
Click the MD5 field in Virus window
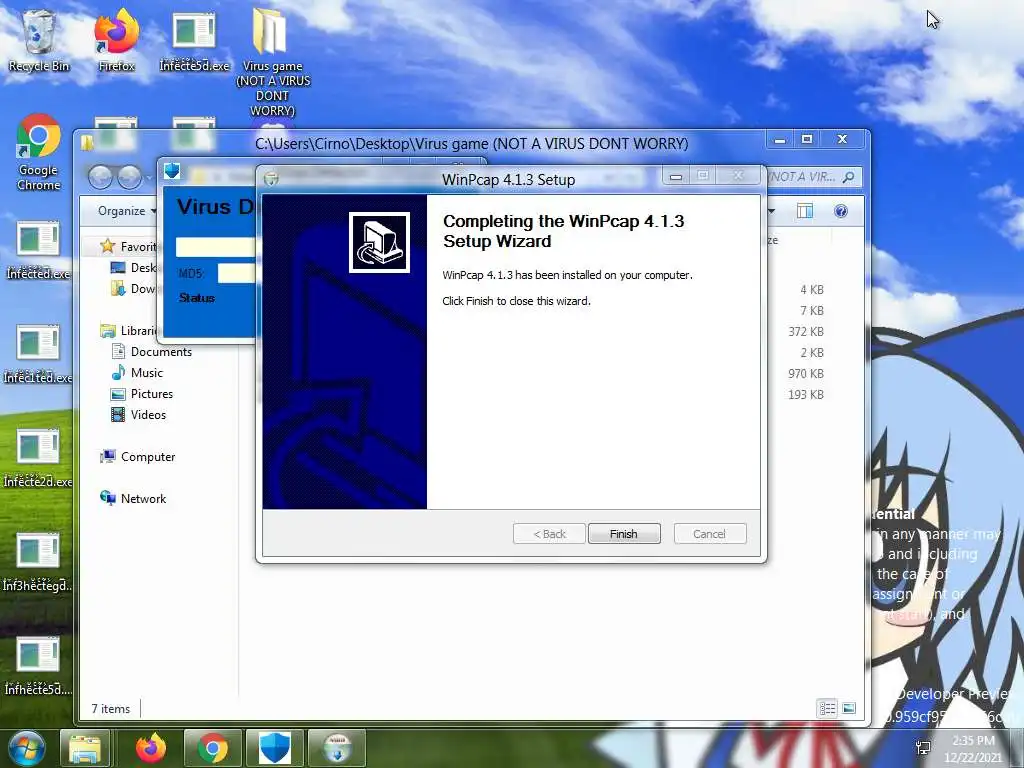click(x=236, y=273)
